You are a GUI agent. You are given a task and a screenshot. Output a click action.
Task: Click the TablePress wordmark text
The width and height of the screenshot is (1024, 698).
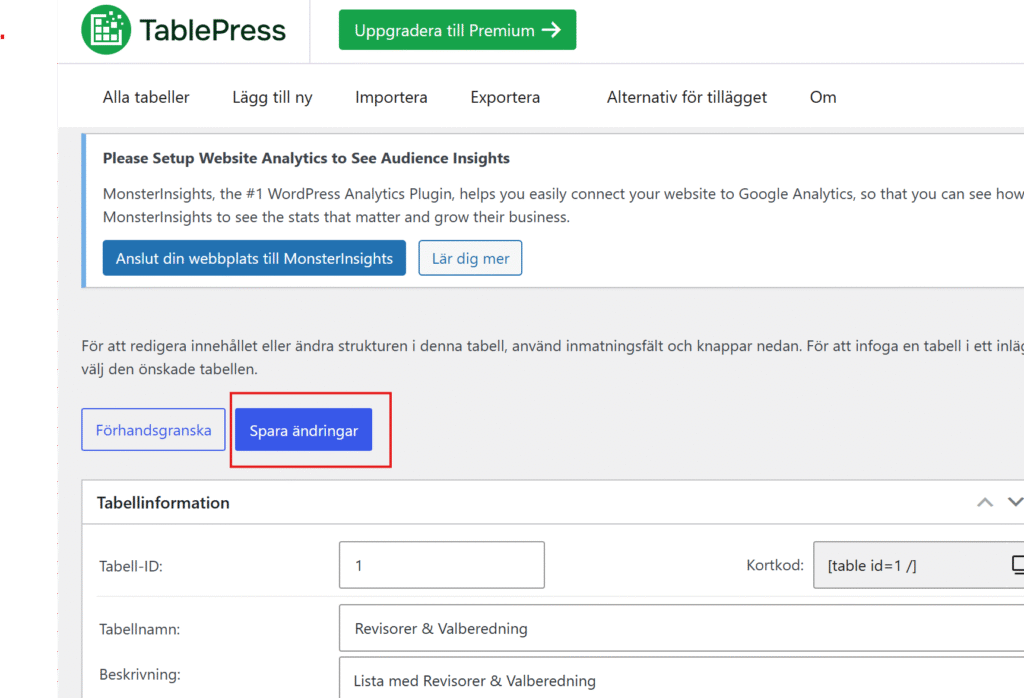pos(212,30)
